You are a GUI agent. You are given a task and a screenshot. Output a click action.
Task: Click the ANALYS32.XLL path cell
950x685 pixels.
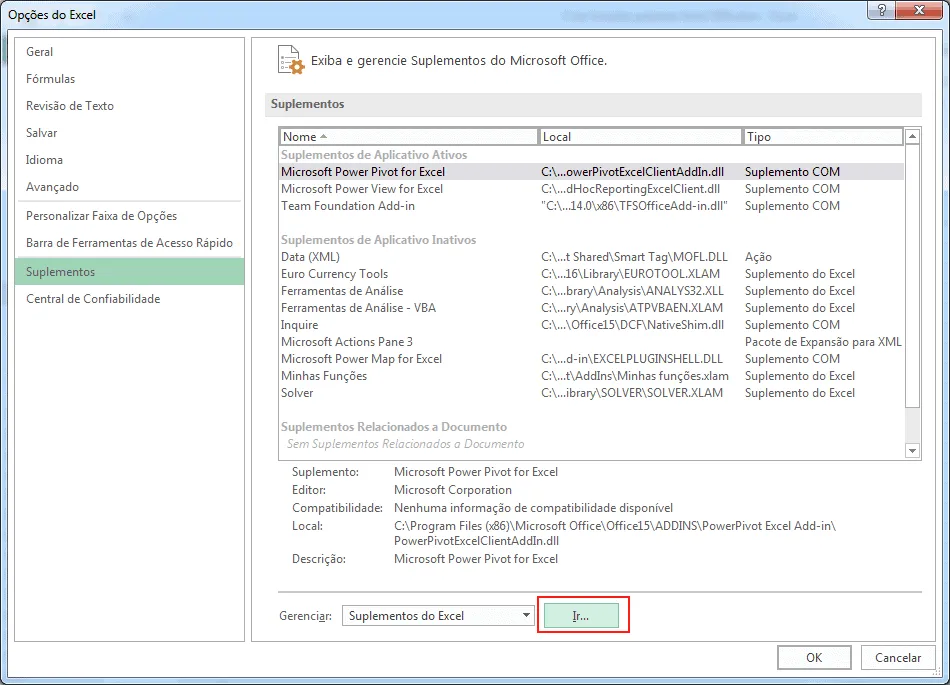click(633, 291)
